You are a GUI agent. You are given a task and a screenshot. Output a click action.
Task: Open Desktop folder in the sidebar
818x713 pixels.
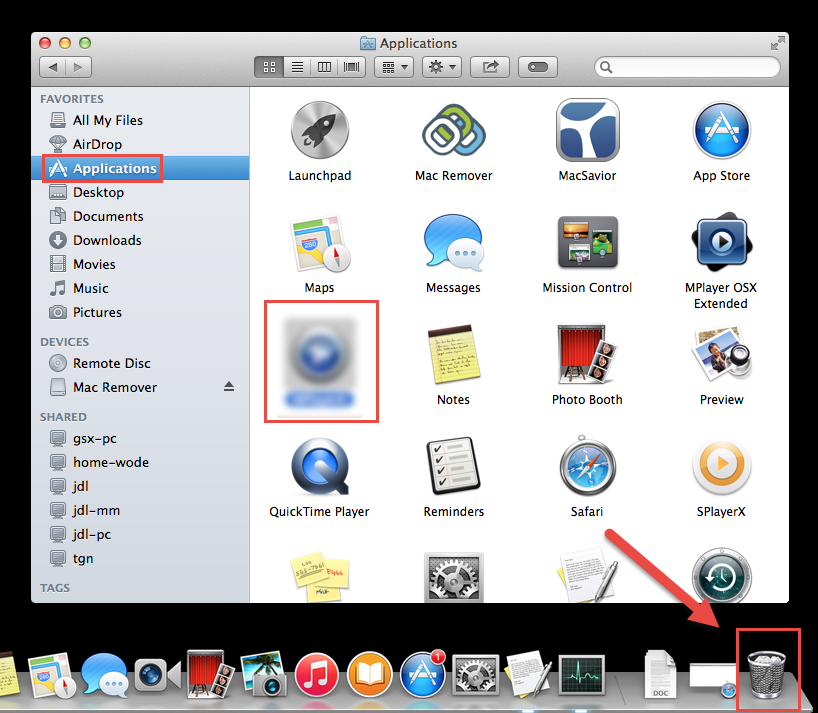[x=140, y=192]
